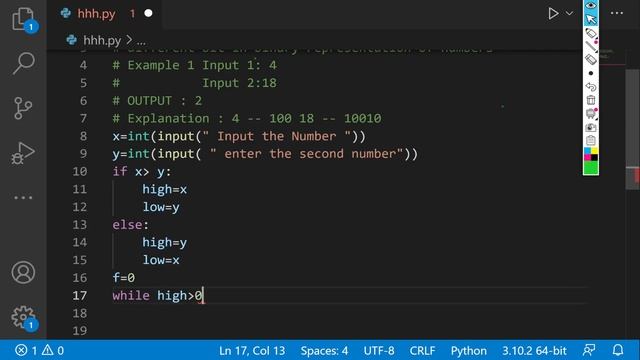
Task: Select the mouse pointer tool in annotation bar
Action: click(591, 19)
